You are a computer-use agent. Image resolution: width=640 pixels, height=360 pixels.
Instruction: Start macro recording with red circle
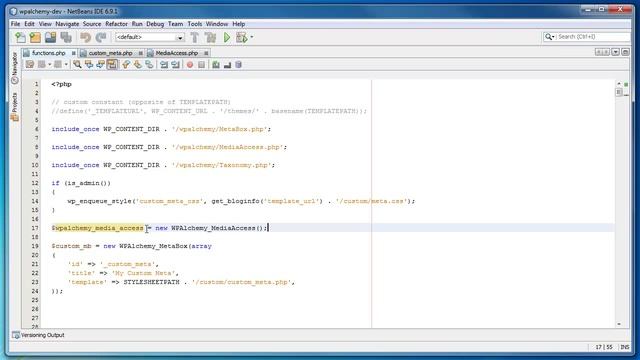tap(190, 64)
